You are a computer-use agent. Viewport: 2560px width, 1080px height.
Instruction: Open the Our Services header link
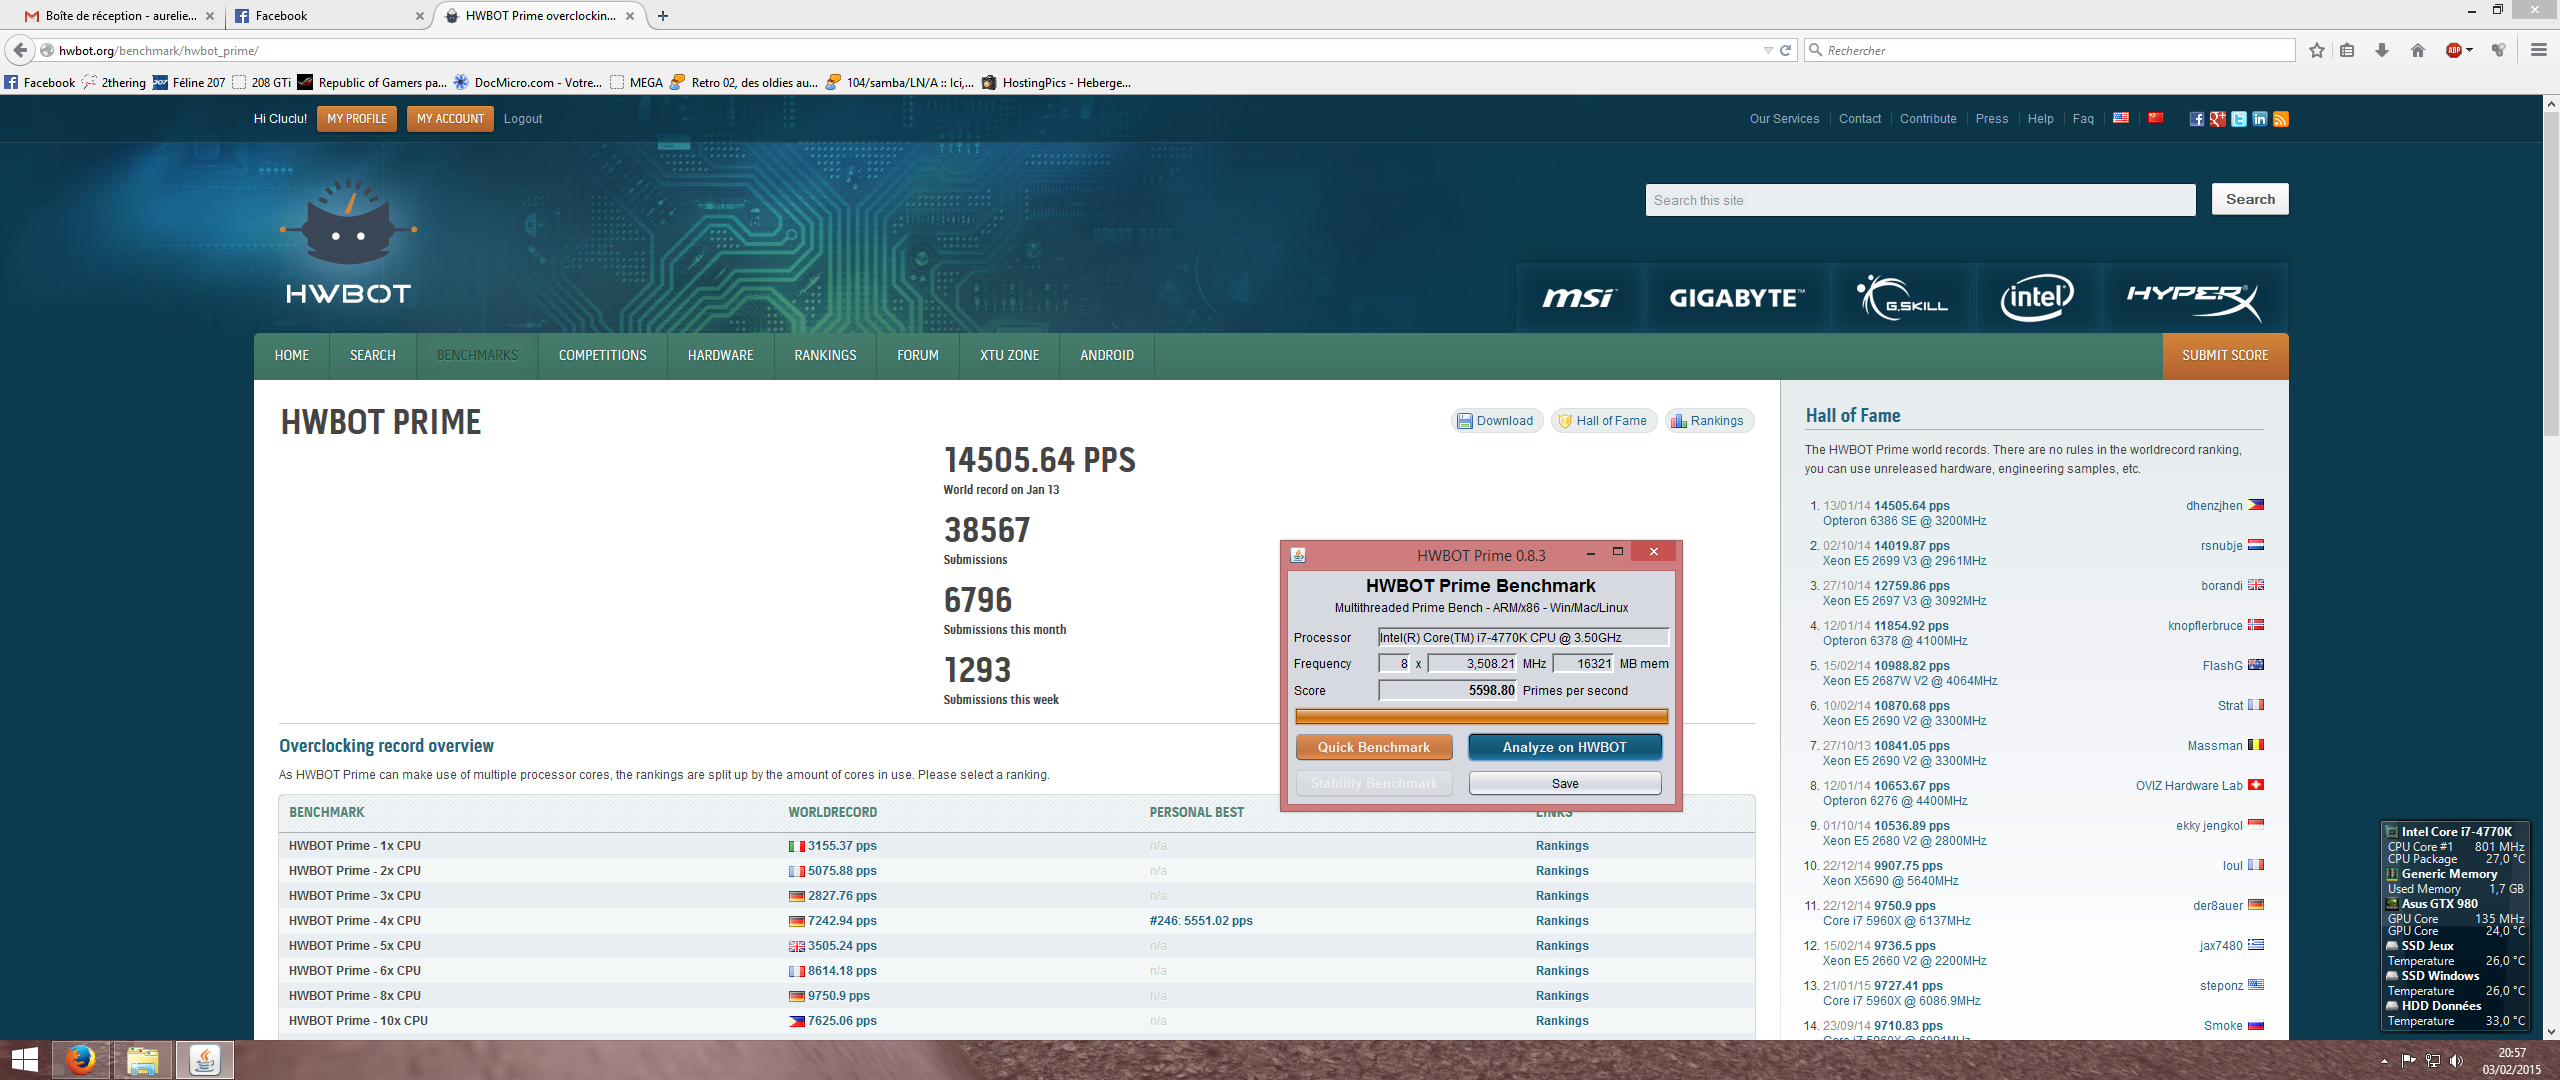[1784, 119]
